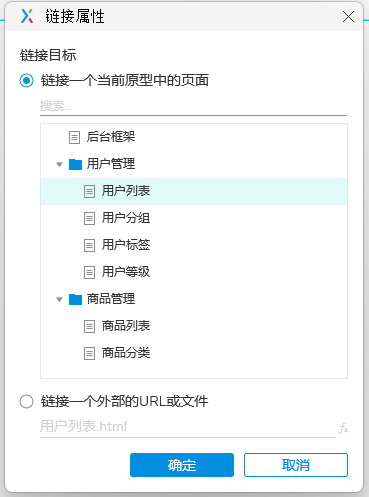Choose the 商品列表 page
This screenshot has height=497, width=369.
point(194,326)
